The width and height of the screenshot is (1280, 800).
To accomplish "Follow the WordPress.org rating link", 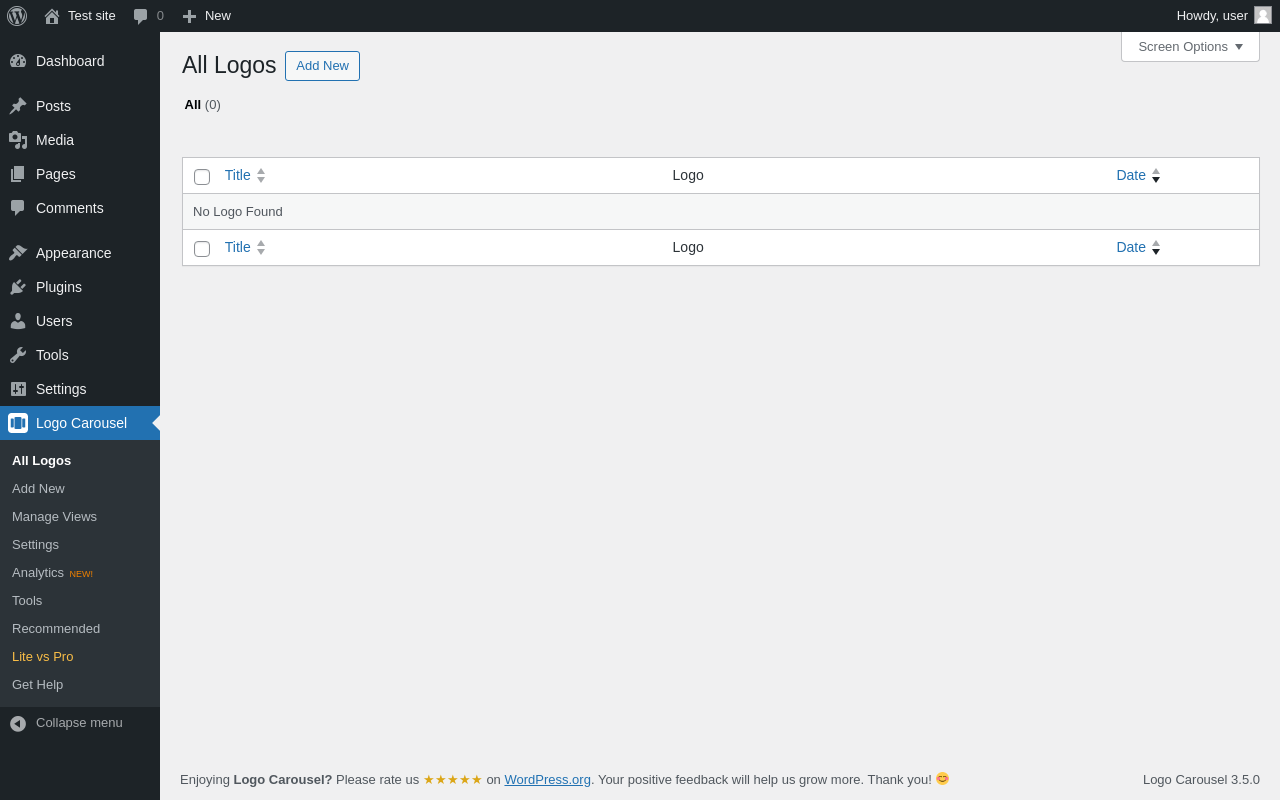I will pos(547,779).
